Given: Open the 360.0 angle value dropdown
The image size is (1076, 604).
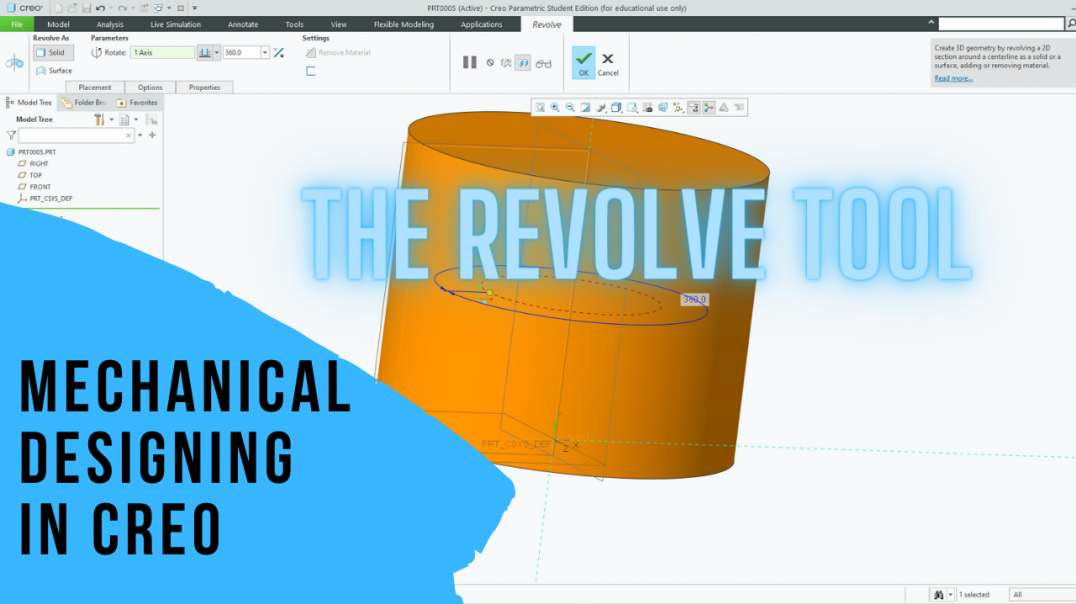Looking at the screenshot, I should (x=265, y=52).
